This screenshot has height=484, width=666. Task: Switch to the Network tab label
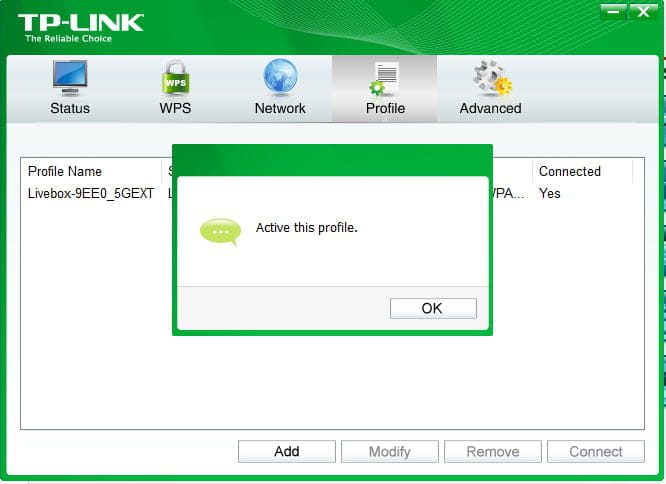point(280,108)
